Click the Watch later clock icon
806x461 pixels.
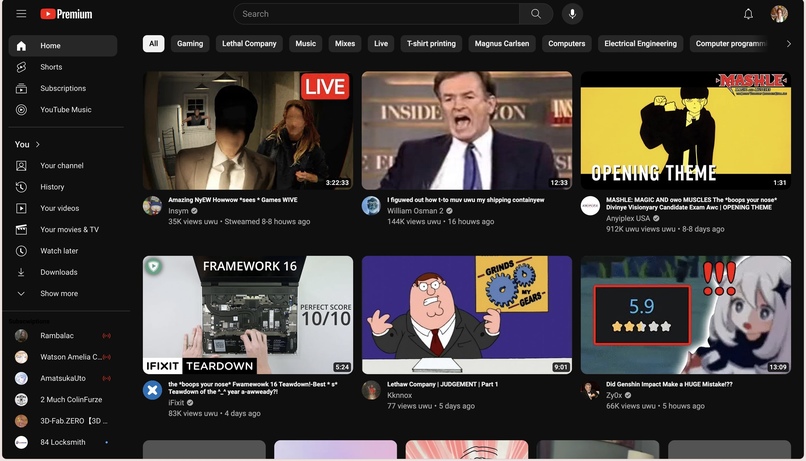pyautogui.click(x=21, y=251)
